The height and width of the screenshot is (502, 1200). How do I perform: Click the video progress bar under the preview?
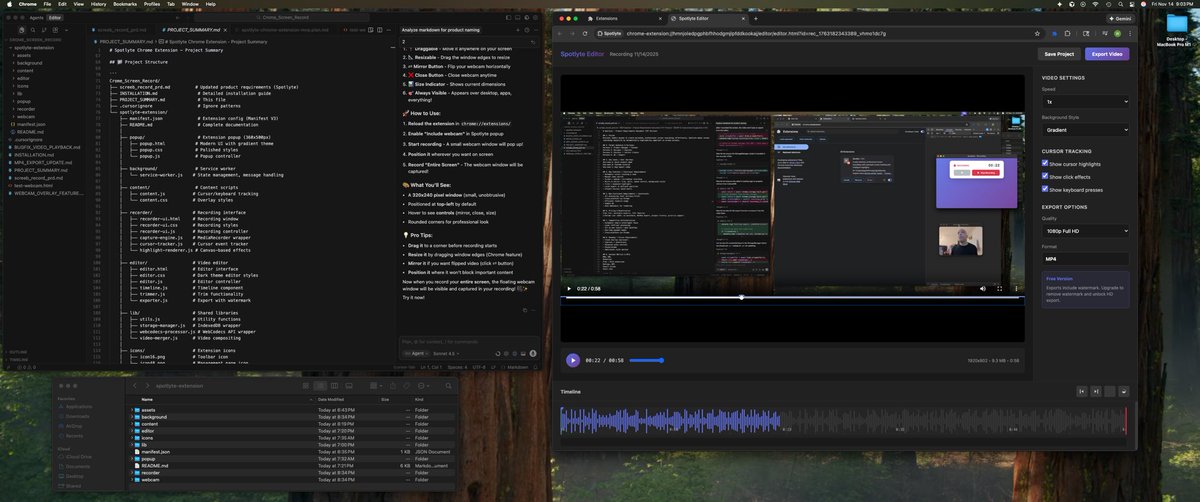(x=792, y=297)
